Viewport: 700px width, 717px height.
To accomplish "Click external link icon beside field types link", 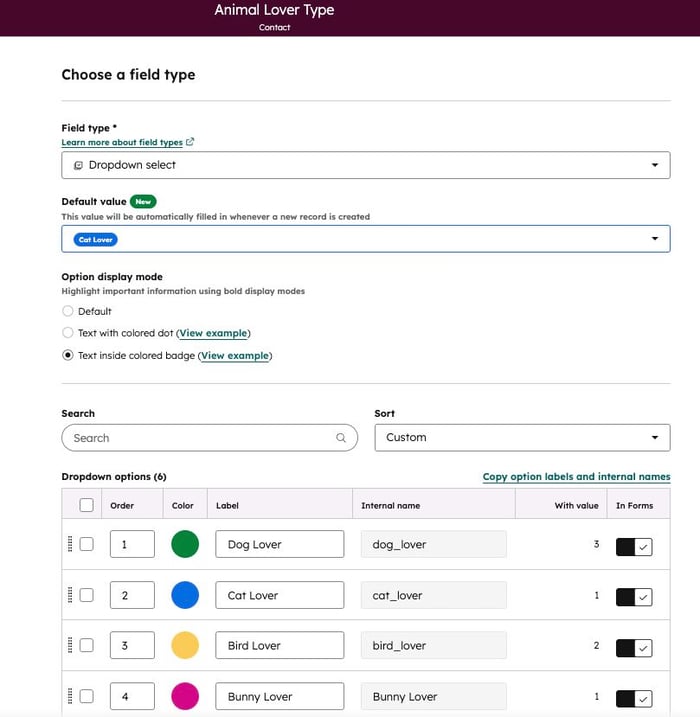I will (190, 143).
